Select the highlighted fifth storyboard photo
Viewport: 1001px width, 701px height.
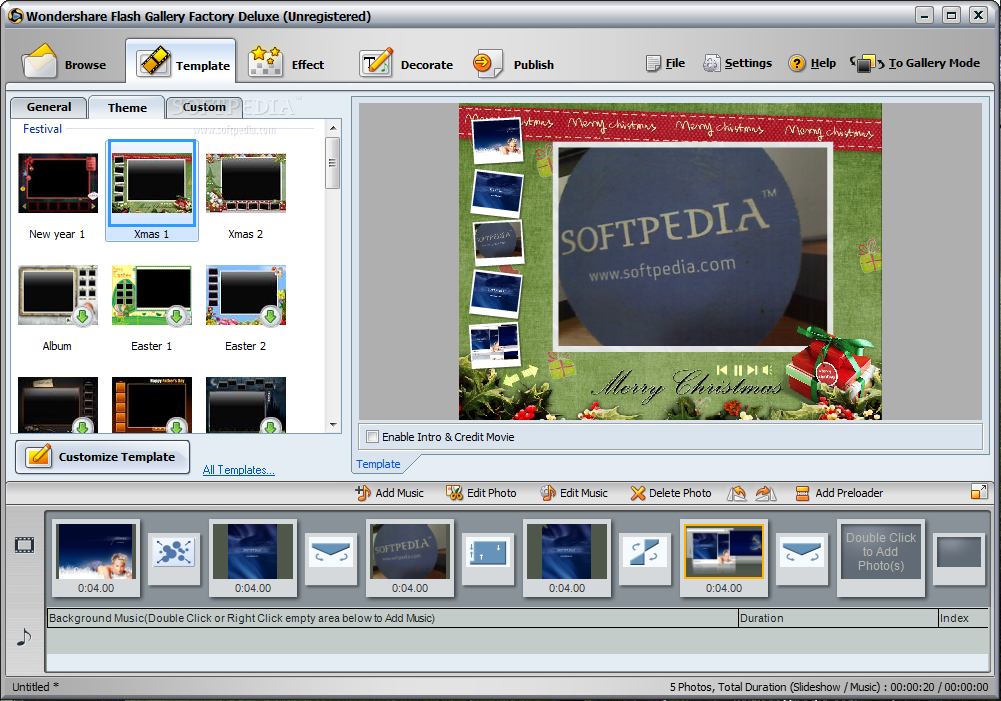point(724,557)
